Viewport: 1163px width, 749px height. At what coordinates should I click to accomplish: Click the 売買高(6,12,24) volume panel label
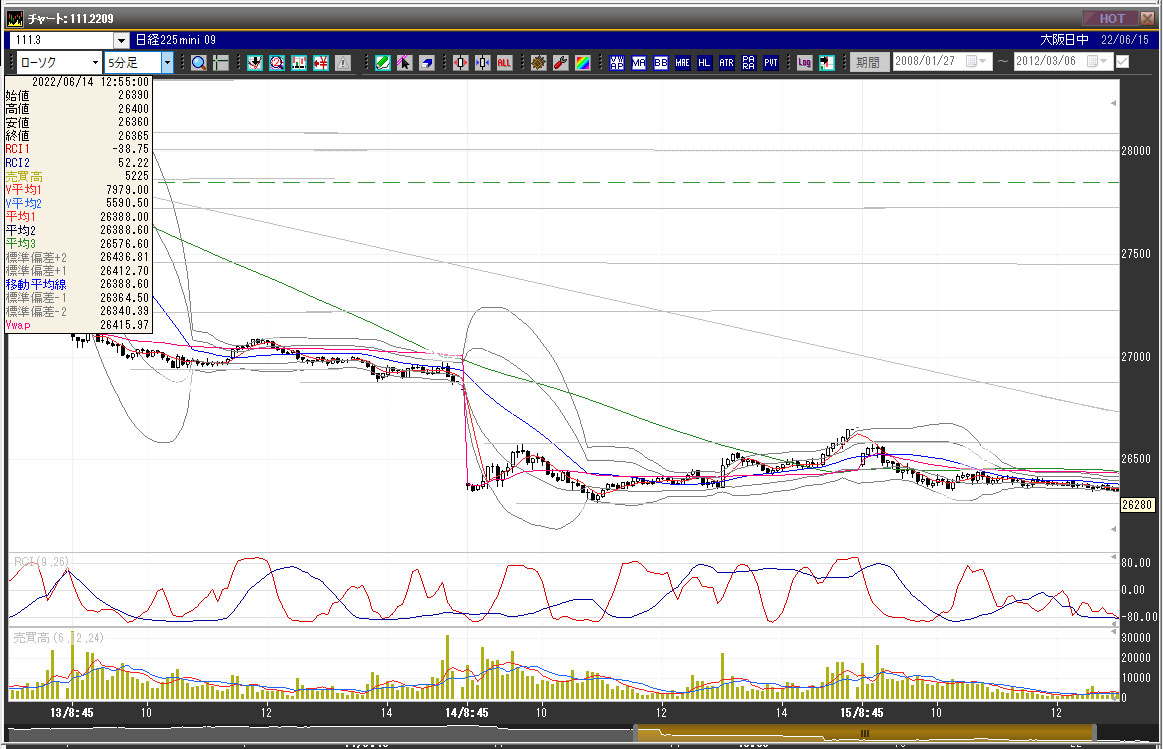(x=59, y=638)
